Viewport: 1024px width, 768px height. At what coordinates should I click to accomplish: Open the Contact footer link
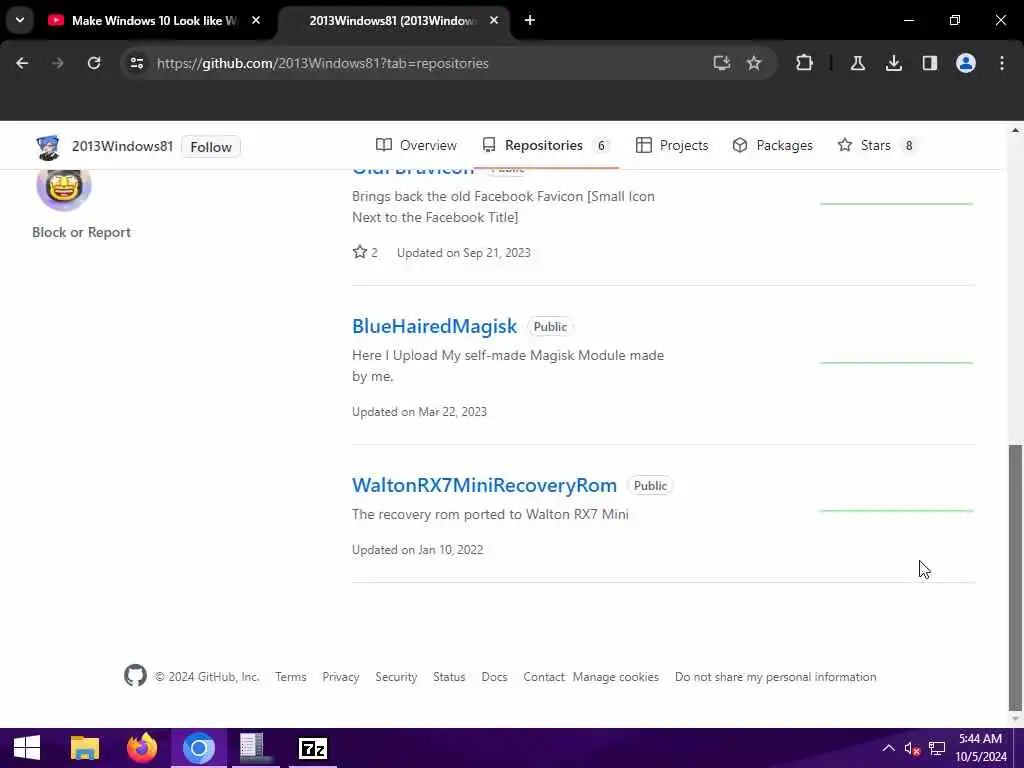click(543, 677)
